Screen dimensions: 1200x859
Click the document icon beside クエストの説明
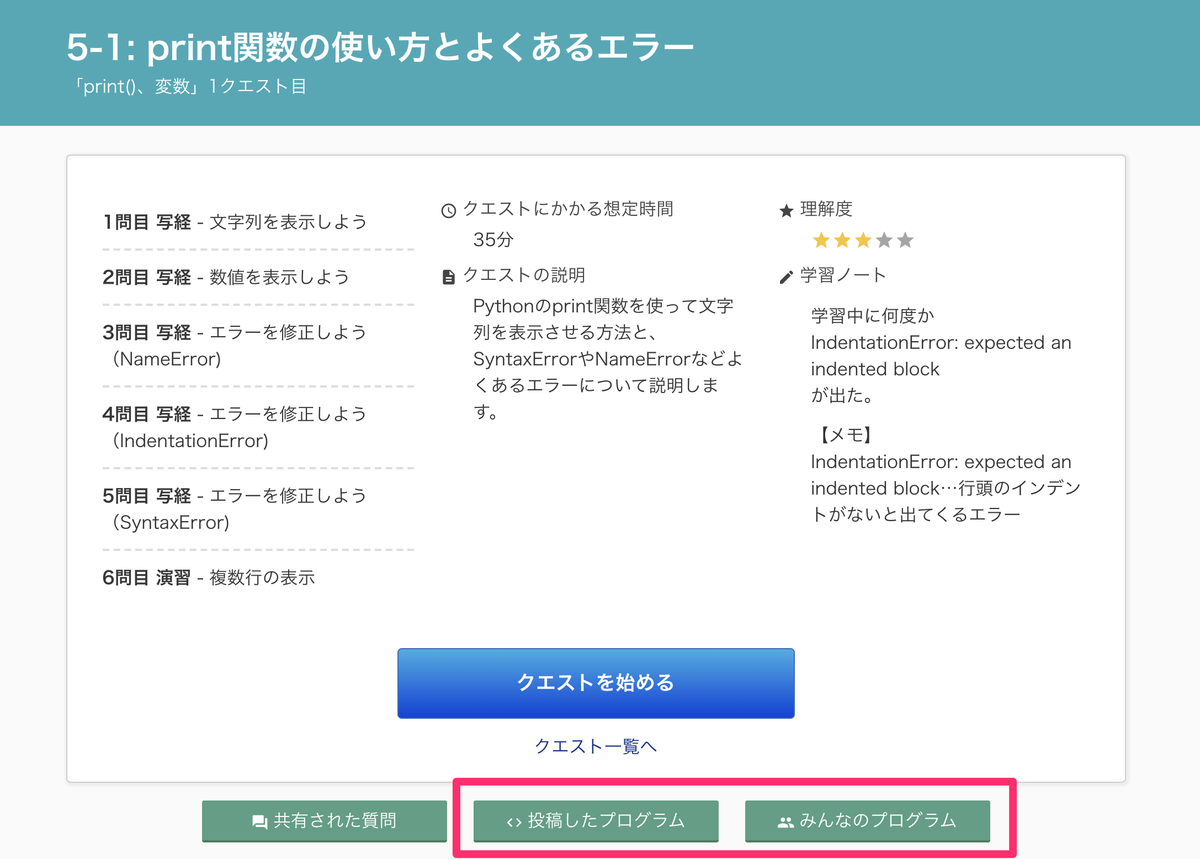[449, 276]
